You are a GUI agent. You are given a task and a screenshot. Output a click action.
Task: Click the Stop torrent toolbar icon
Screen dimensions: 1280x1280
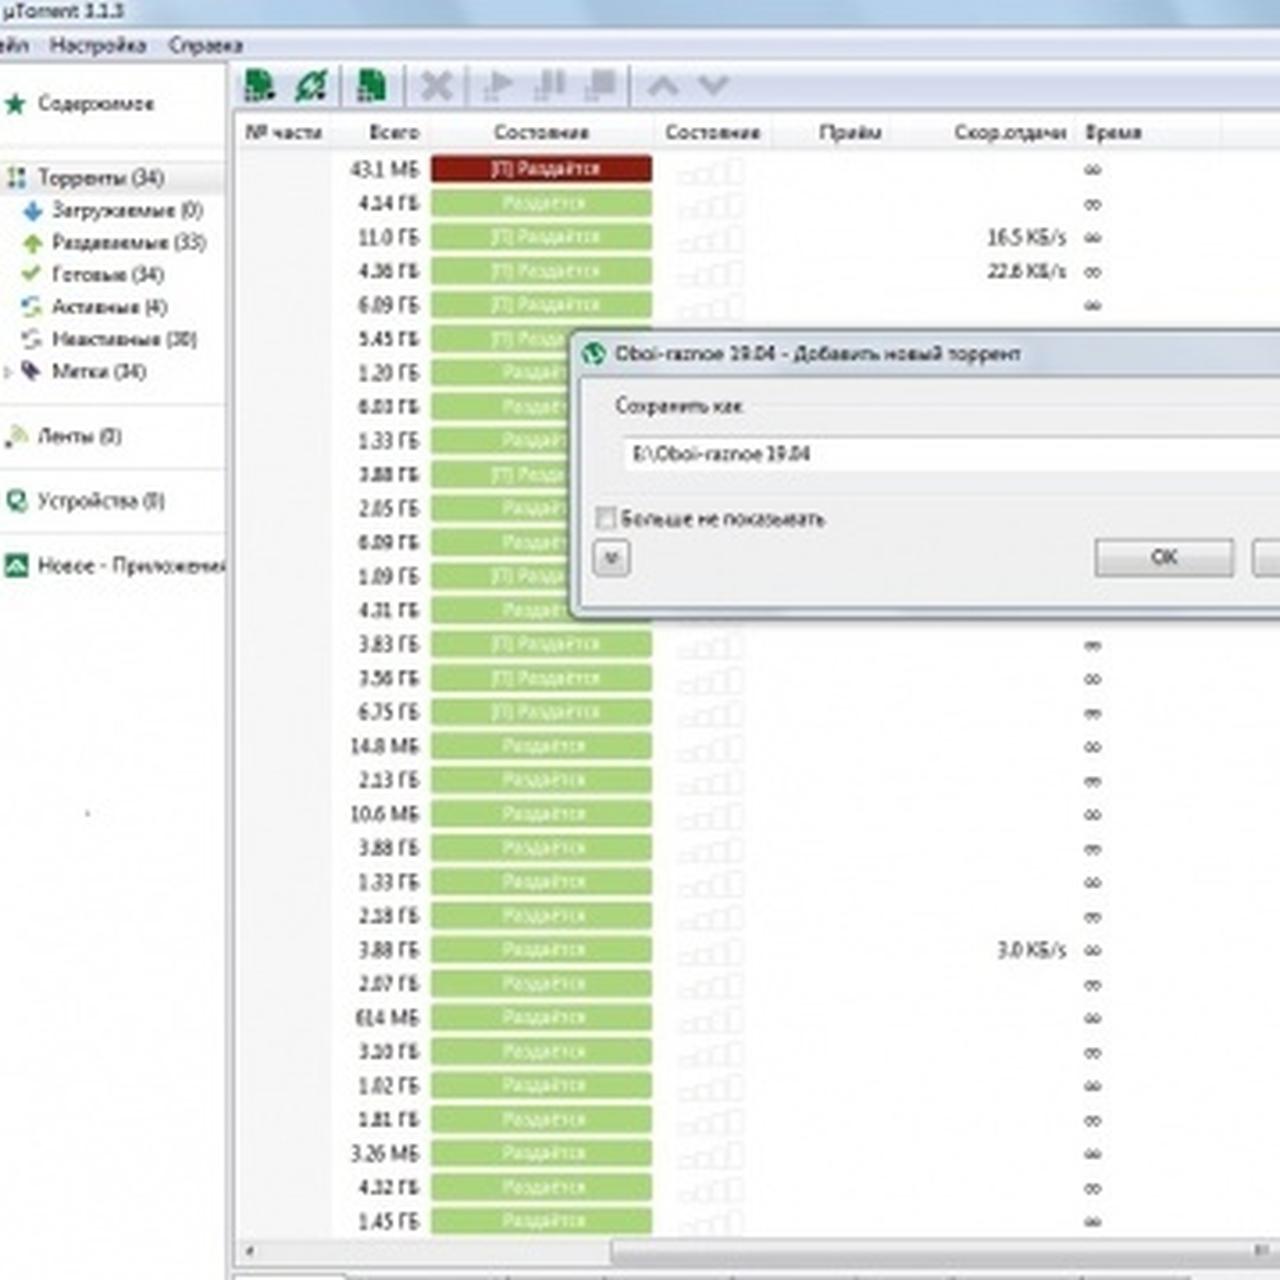[600, 86]
